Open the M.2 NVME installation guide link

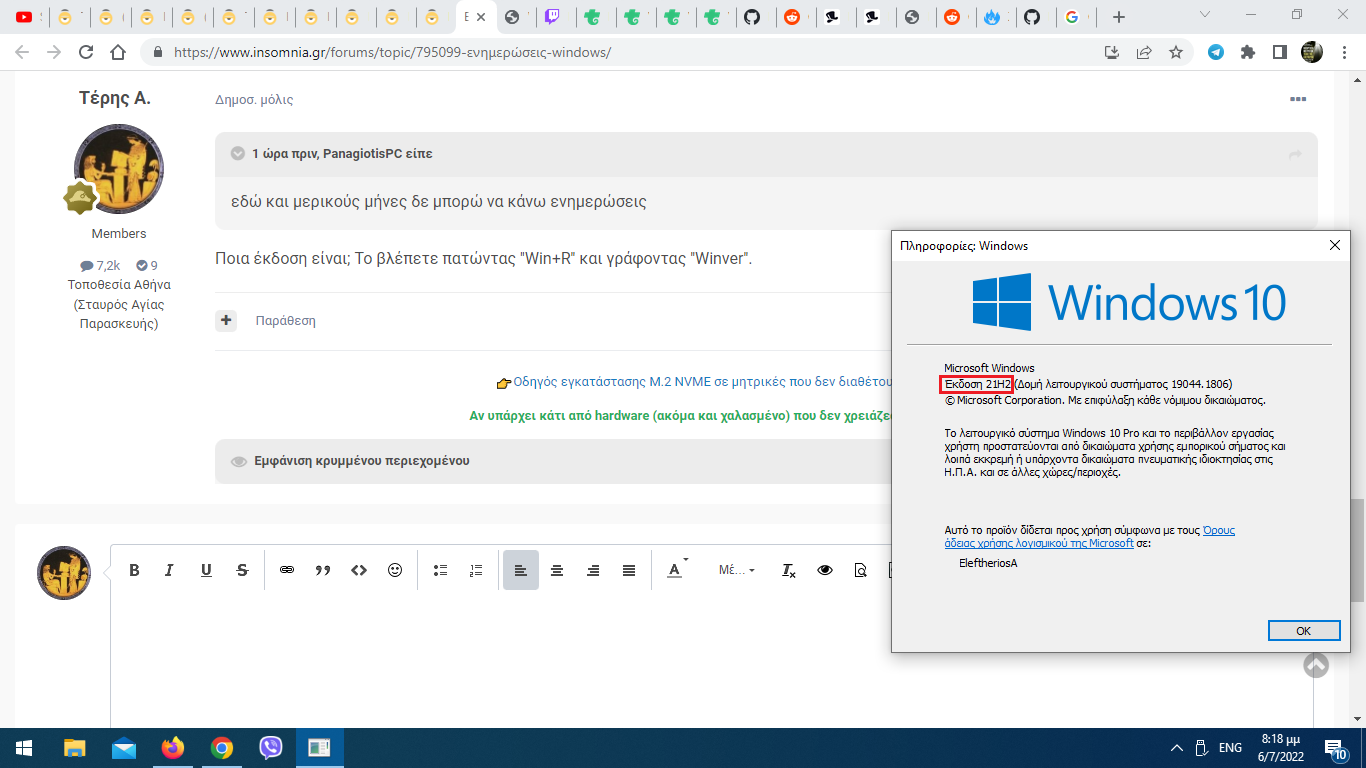coord(700,381)
